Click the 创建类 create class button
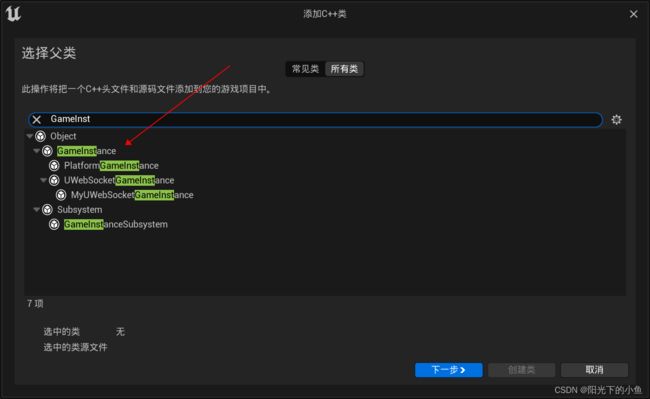650x399 pixels. [521, 370]
